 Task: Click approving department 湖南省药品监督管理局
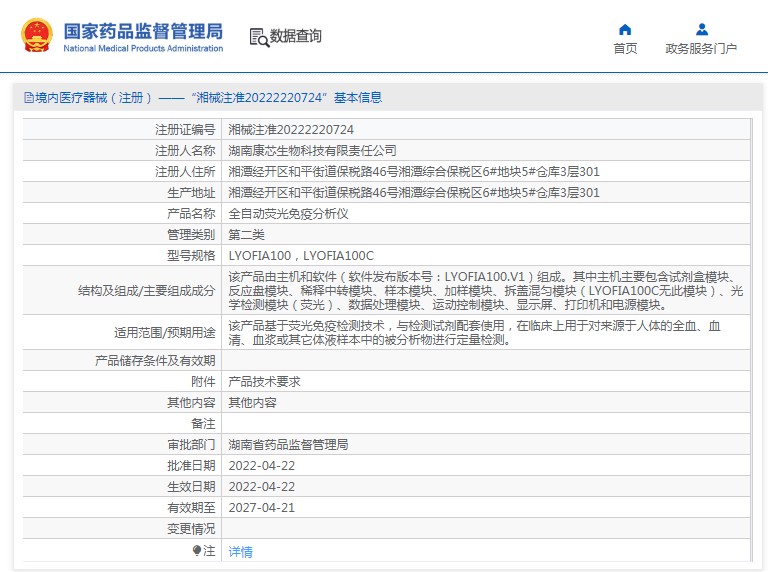[x=288, y=445]
